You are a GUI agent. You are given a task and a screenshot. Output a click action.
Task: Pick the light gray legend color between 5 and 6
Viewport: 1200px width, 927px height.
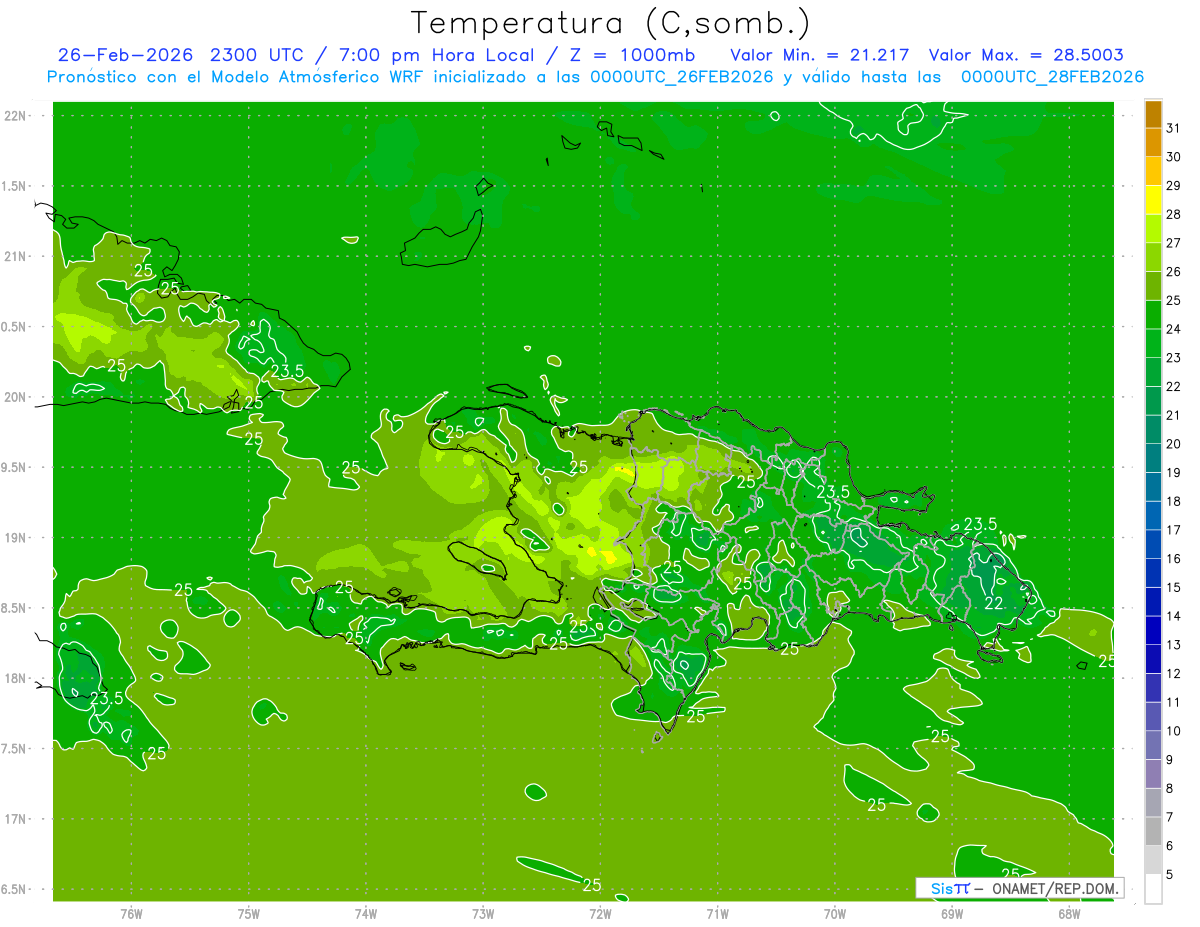tap(1153, 860)
